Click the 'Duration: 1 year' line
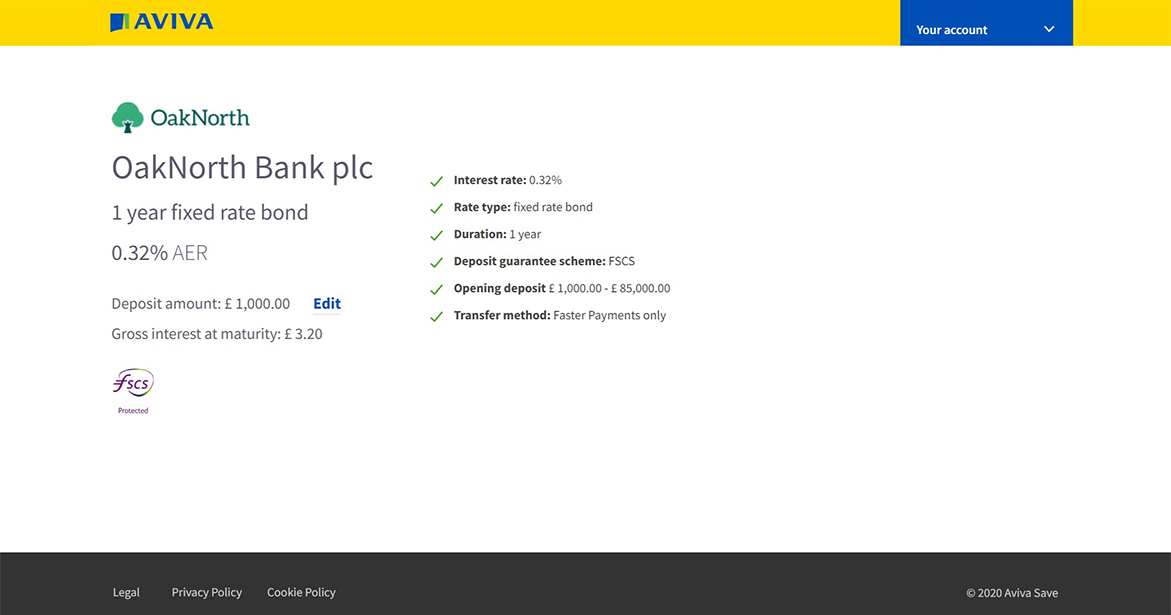Screen dimensions: 1171x615 point(497,234)
